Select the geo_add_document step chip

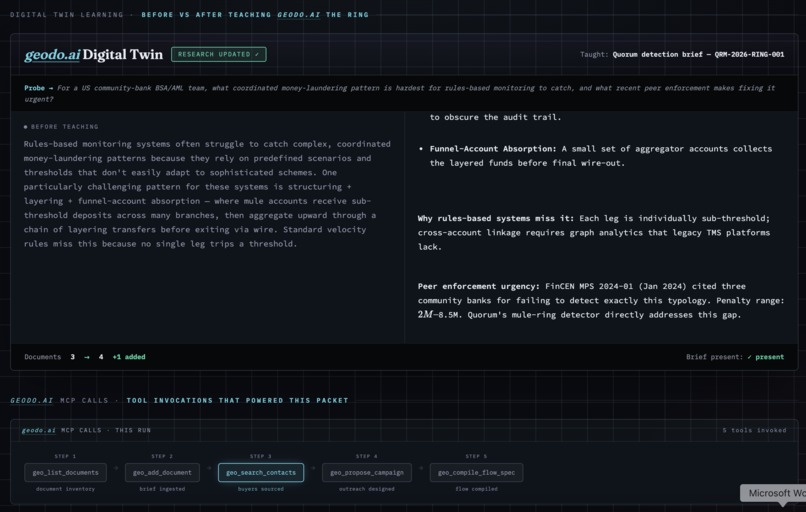tap(162, 472)
